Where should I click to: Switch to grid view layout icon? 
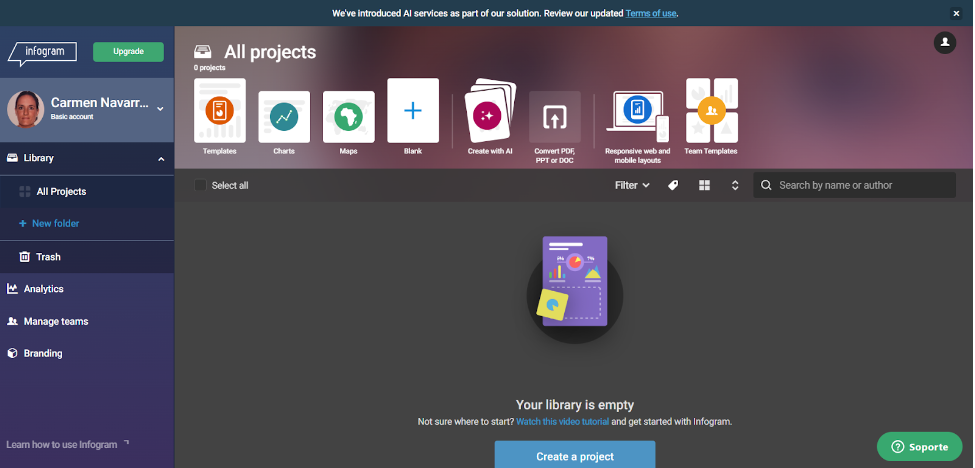pyautogui.click(x=704, y=185)
